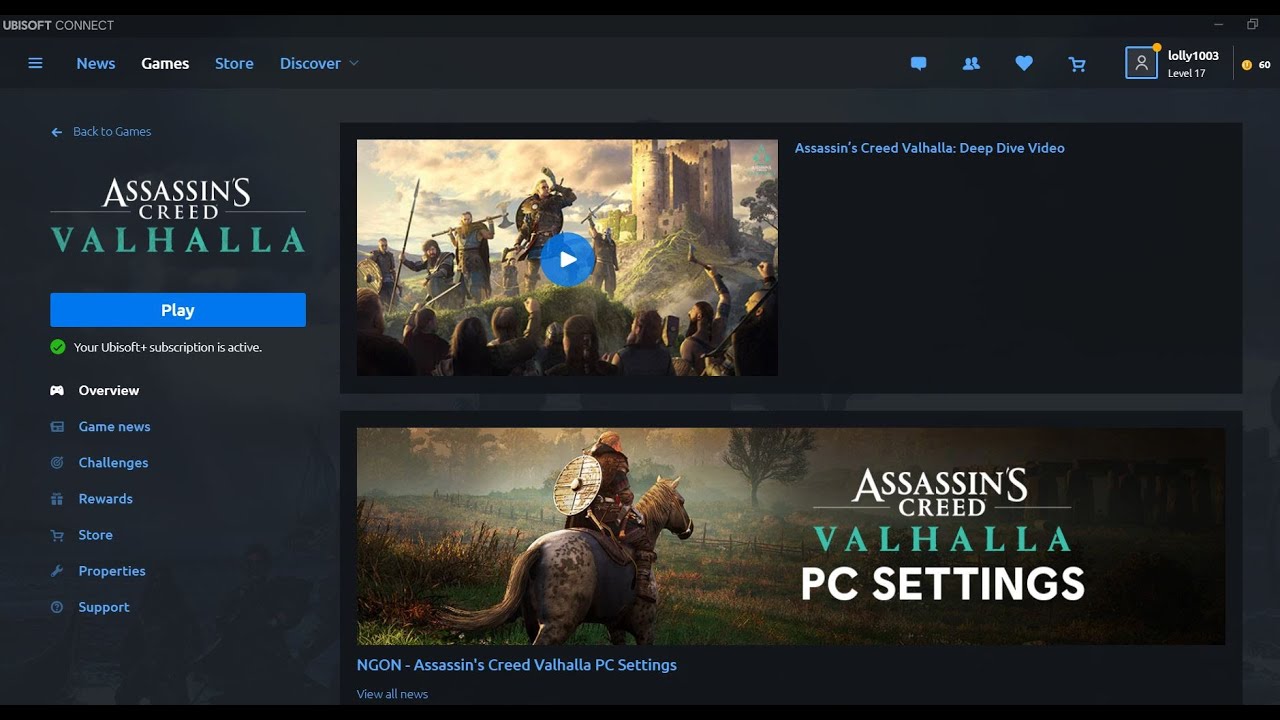Click the question mark icon beside Support
1280x720 pixels.
[x=57, y=607]
